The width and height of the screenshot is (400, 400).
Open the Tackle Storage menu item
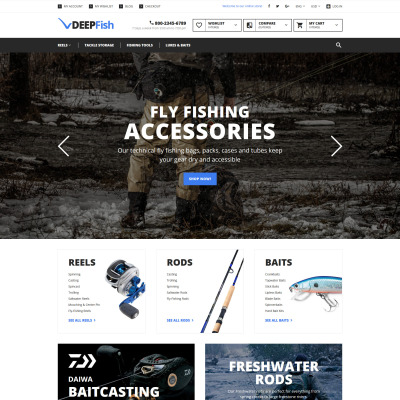point(99,45)
